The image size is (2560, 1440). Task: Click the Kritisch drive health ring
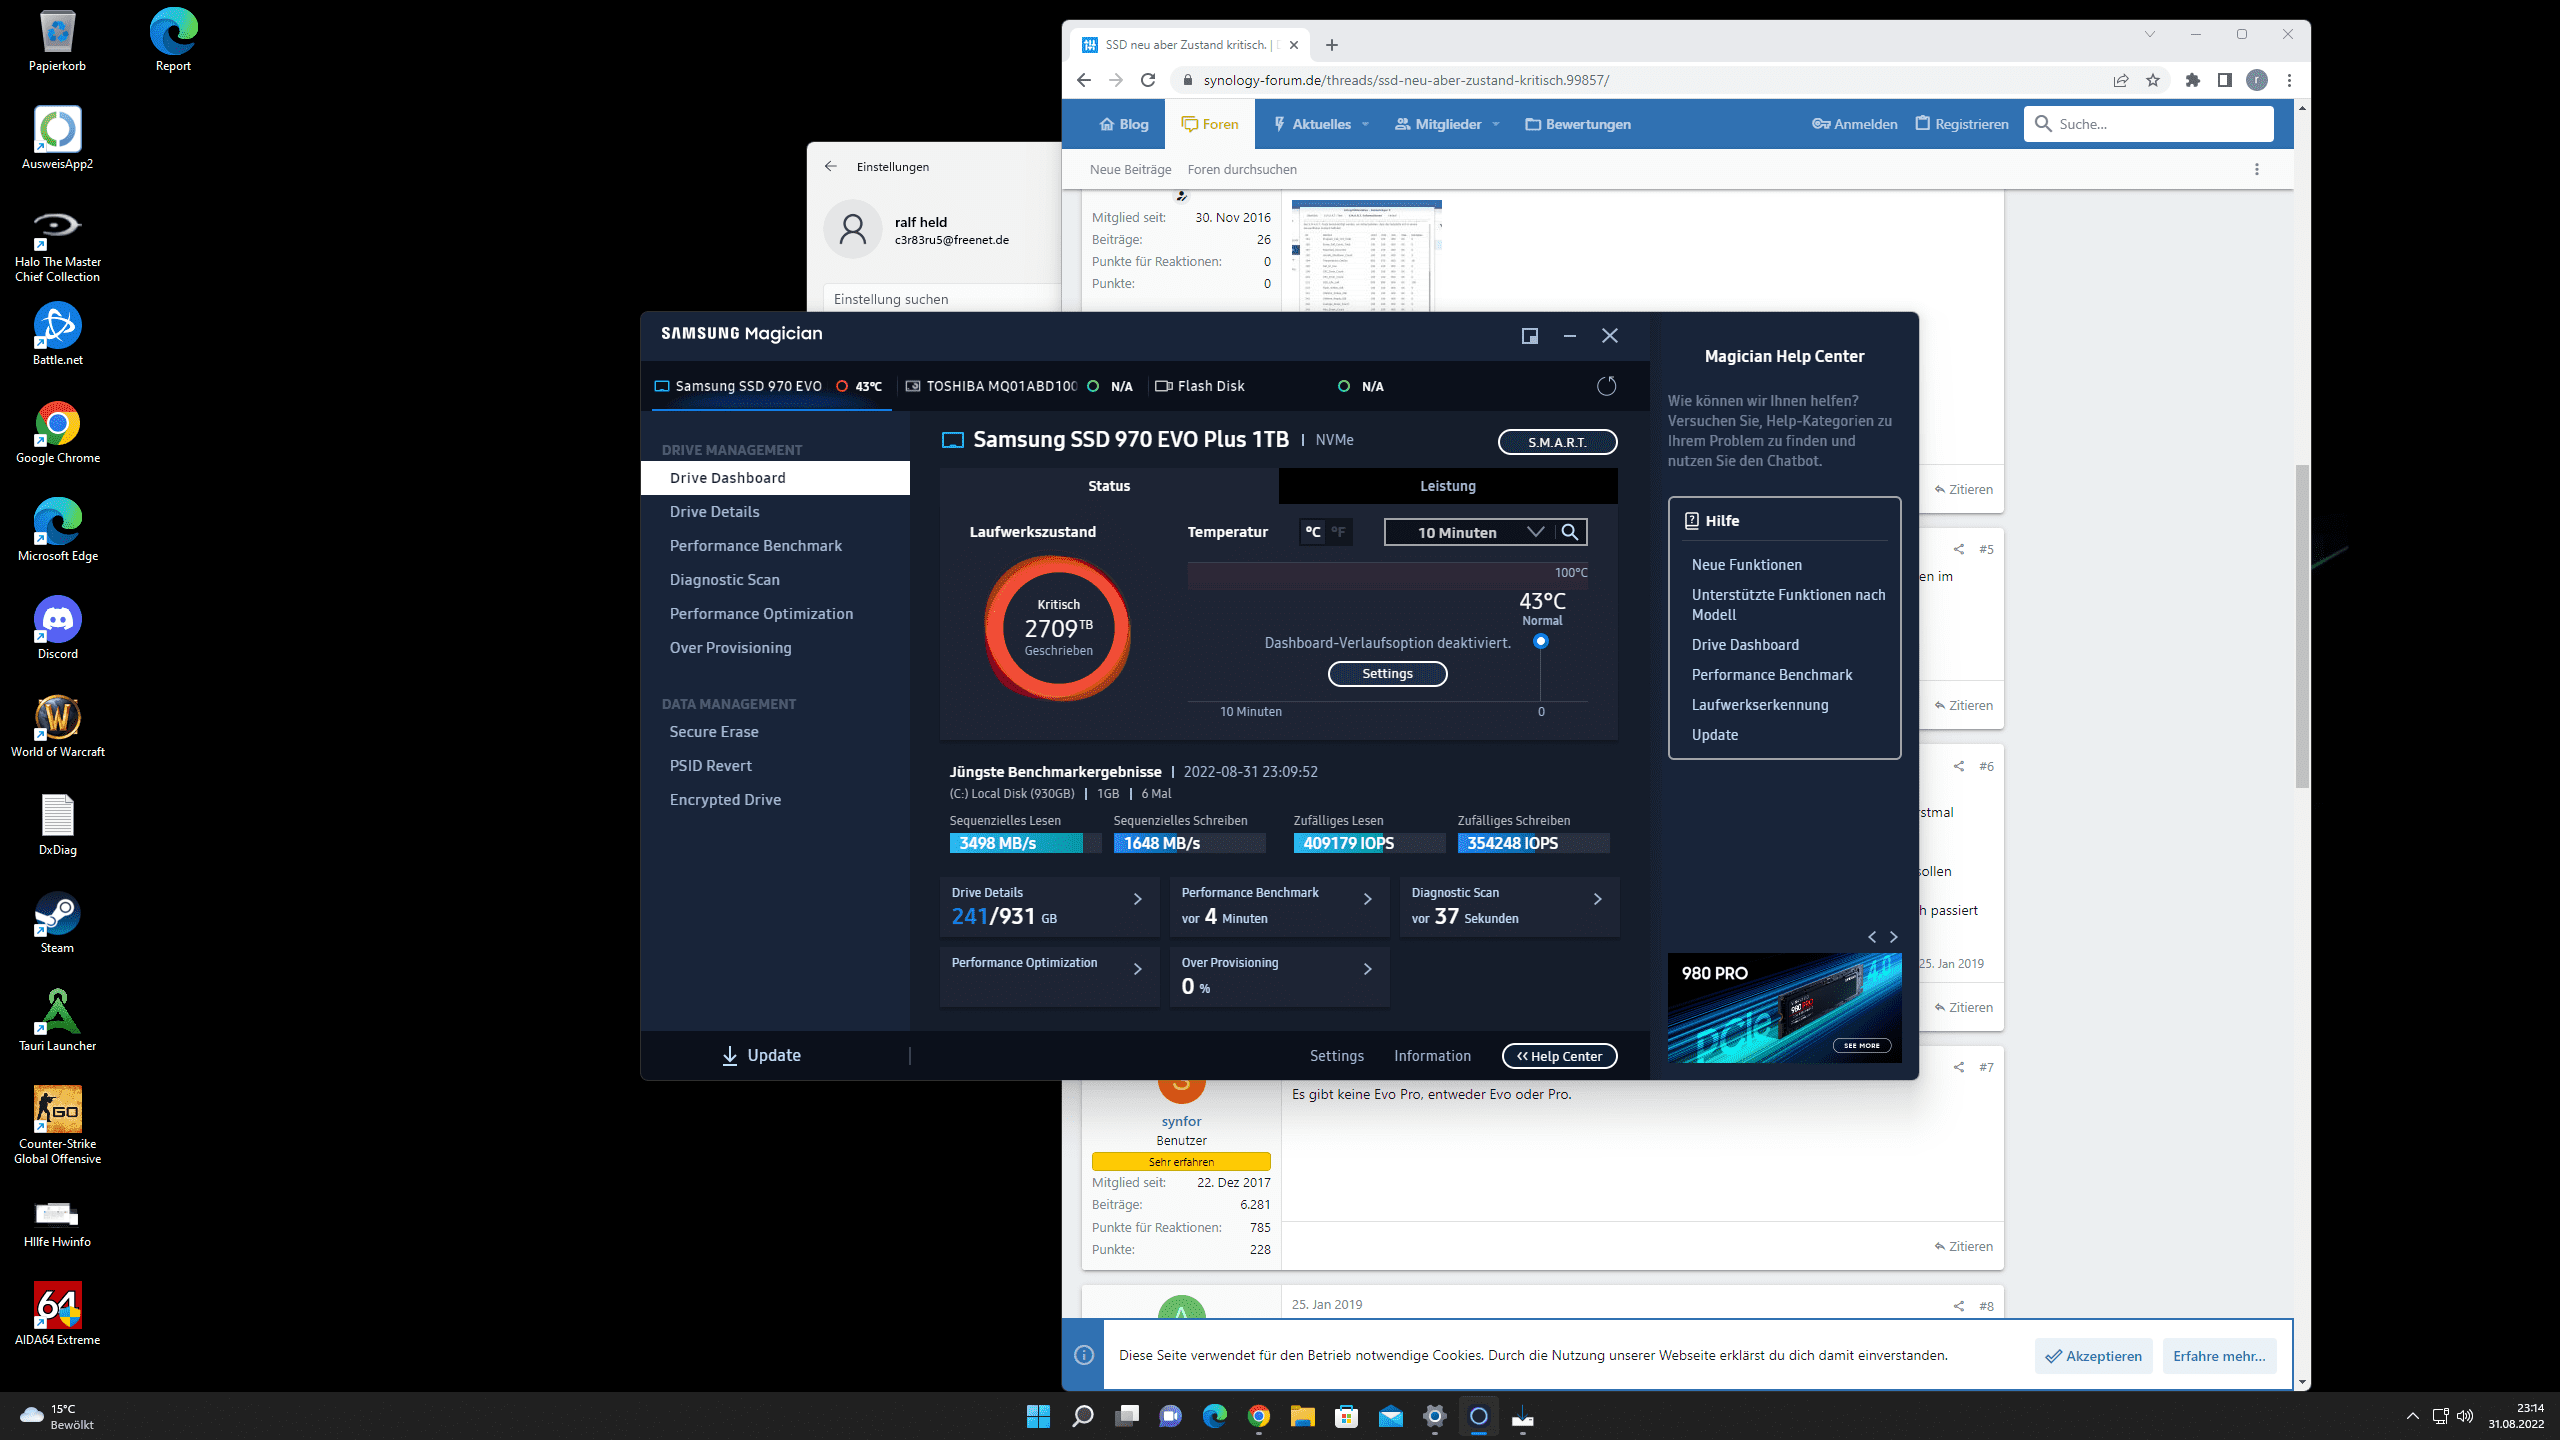[x=1058, y=628]
